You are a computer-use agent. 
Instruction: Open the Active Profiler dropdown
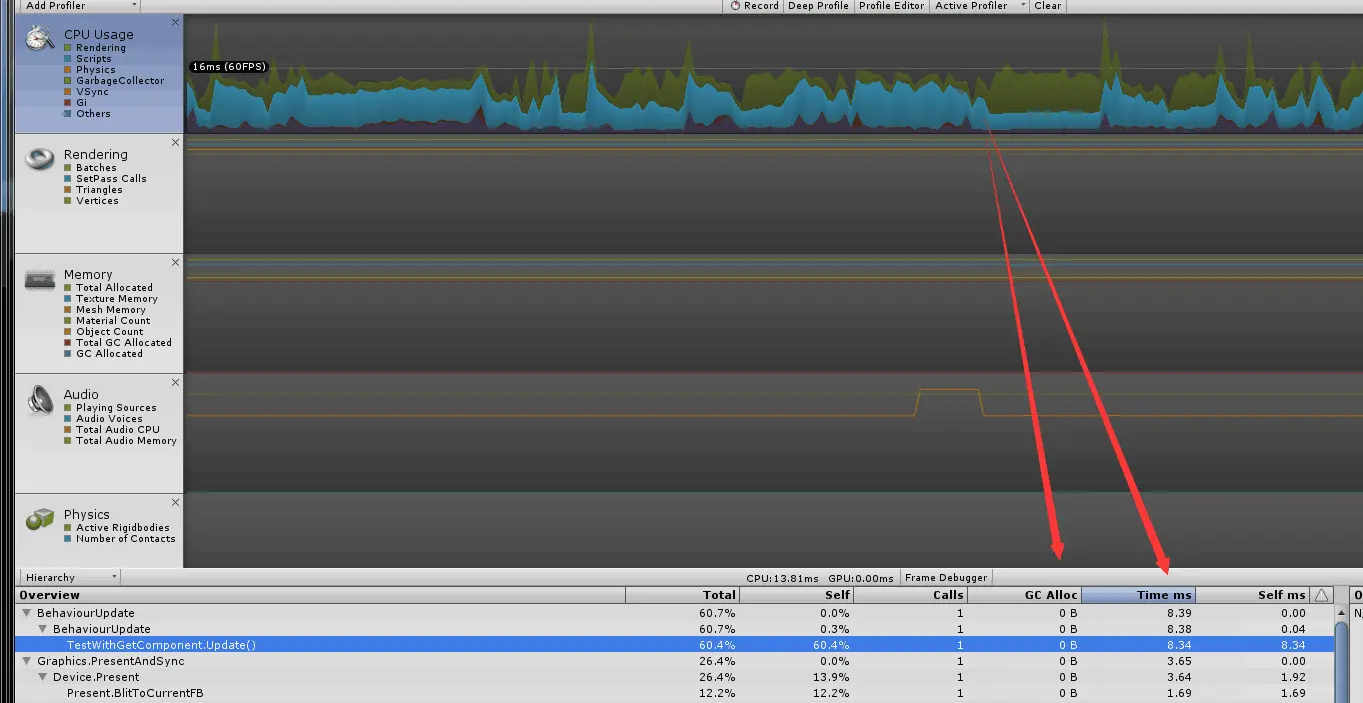point(980,6)
